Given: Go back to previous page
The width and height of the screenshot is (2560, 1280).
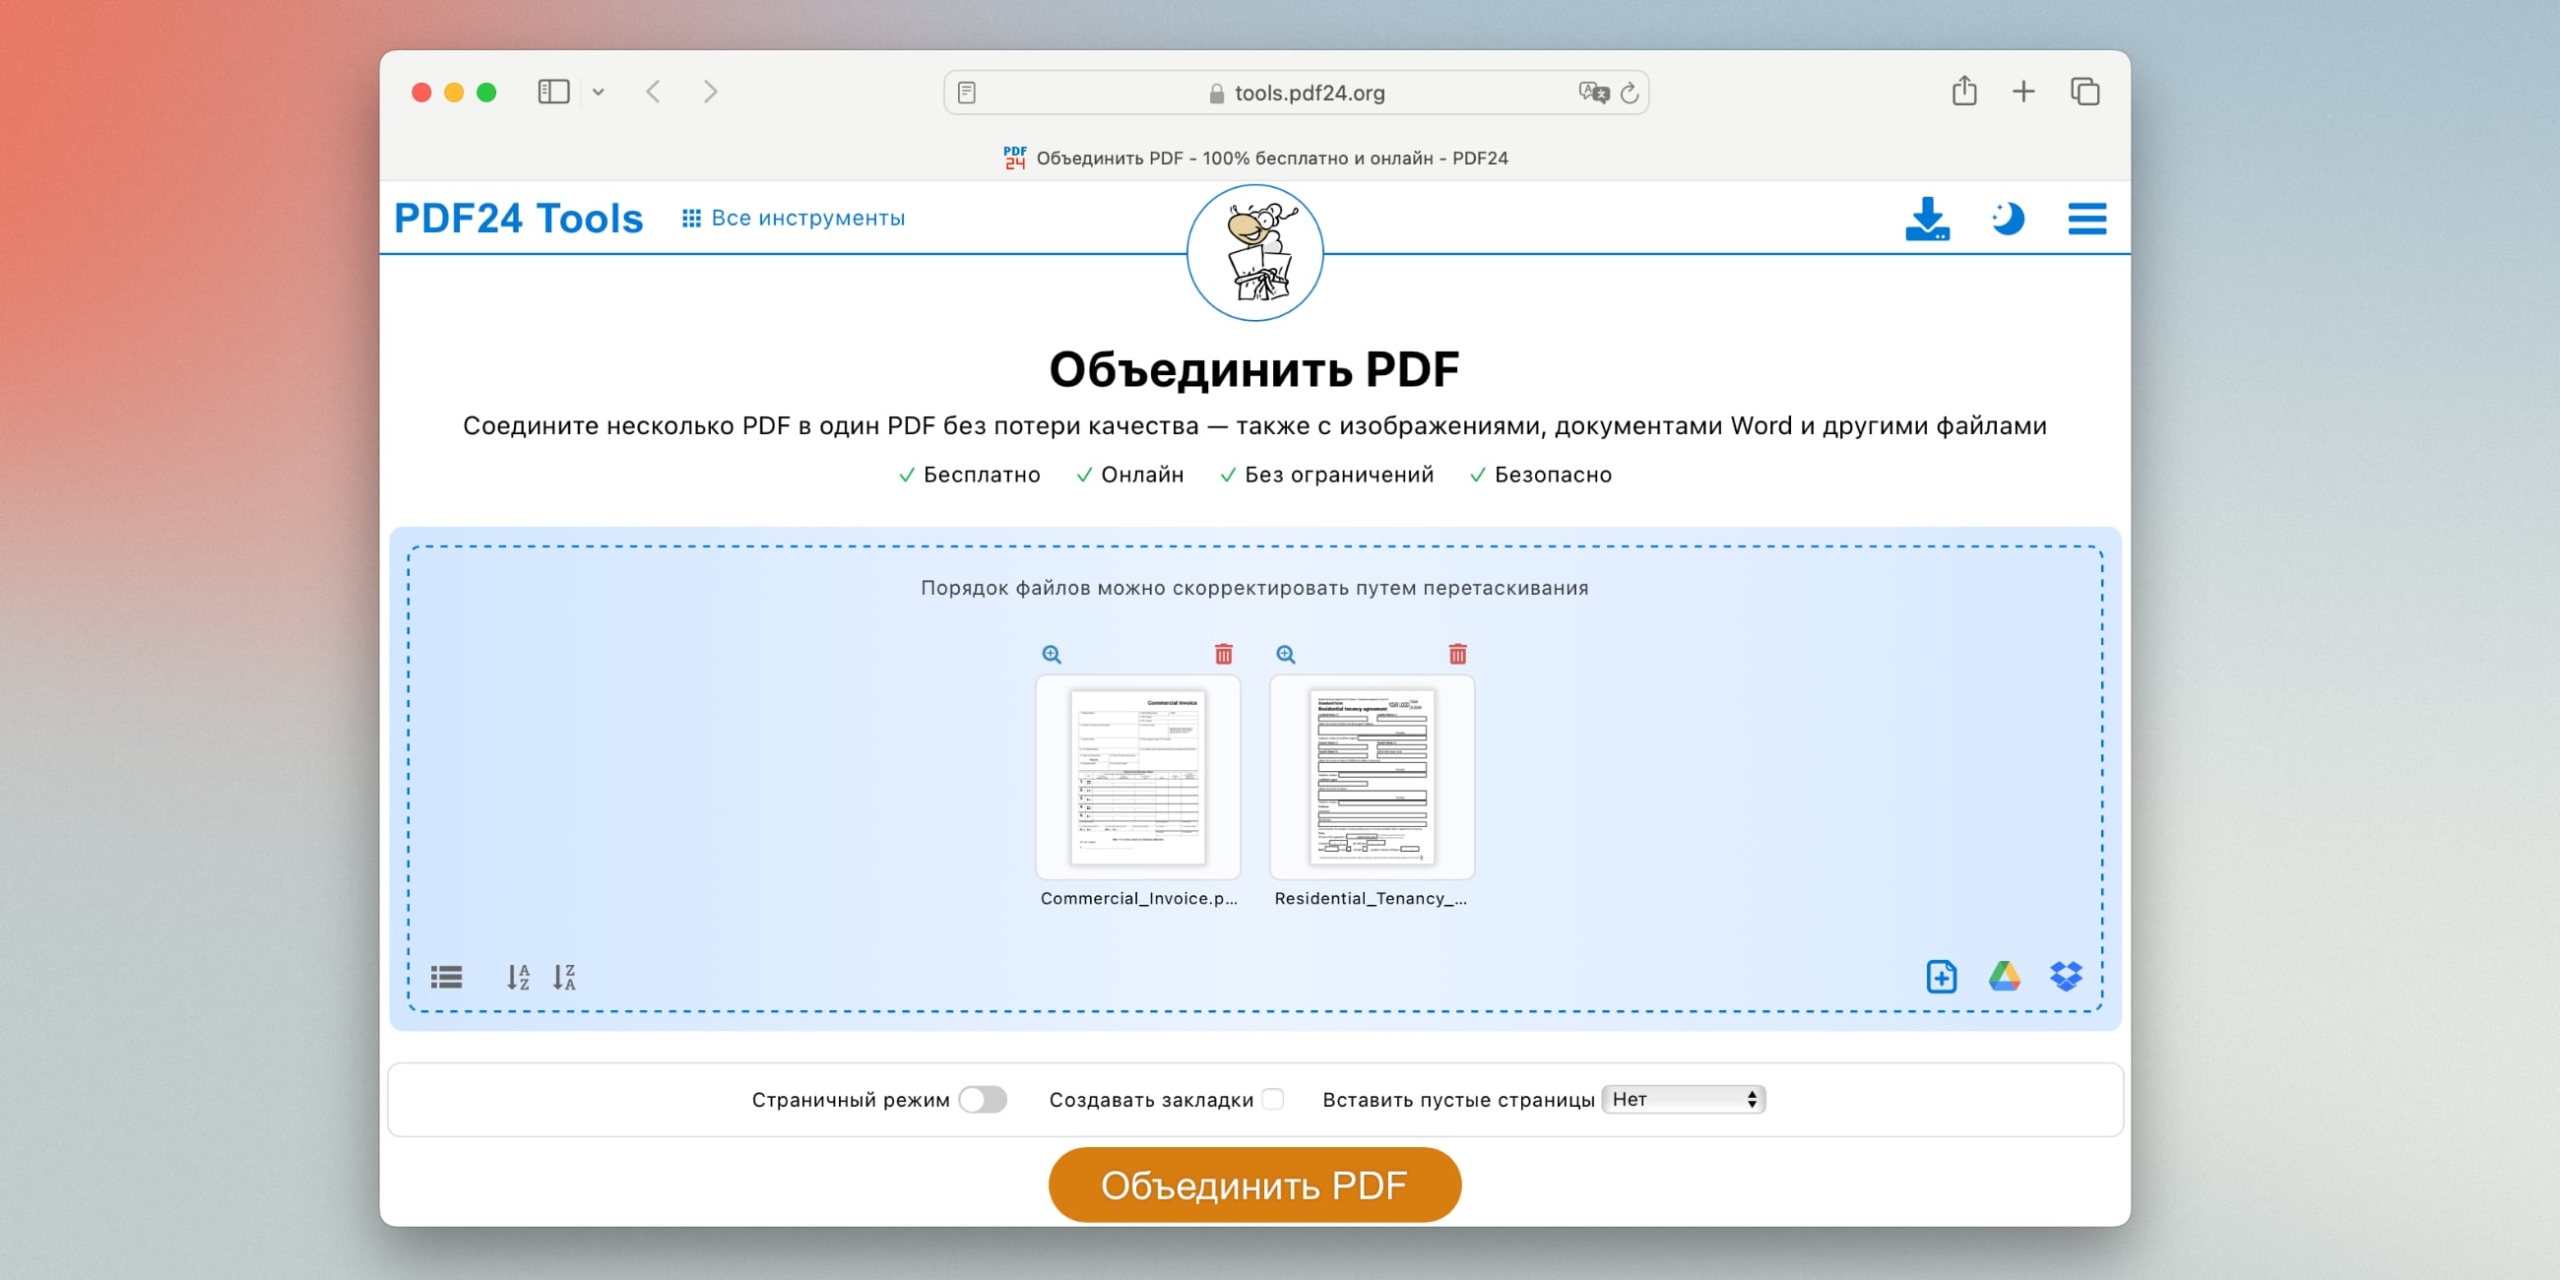Looking at the screenshot, I should (x=653, y=92).
